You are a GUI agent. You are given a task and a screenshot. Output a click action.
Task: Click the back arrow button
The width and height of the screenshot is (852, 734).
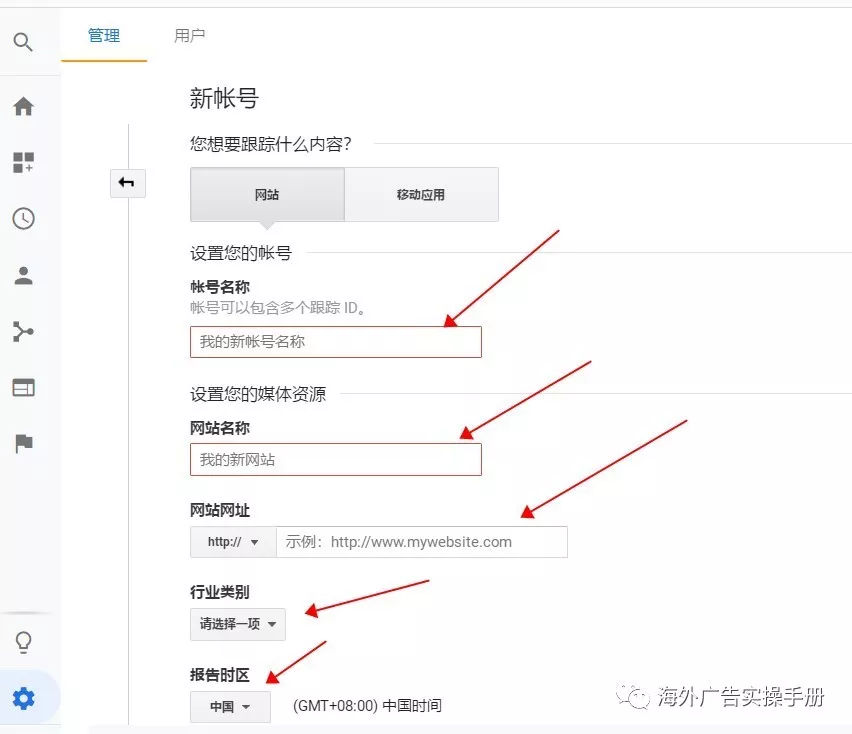(x=127, y=183)
